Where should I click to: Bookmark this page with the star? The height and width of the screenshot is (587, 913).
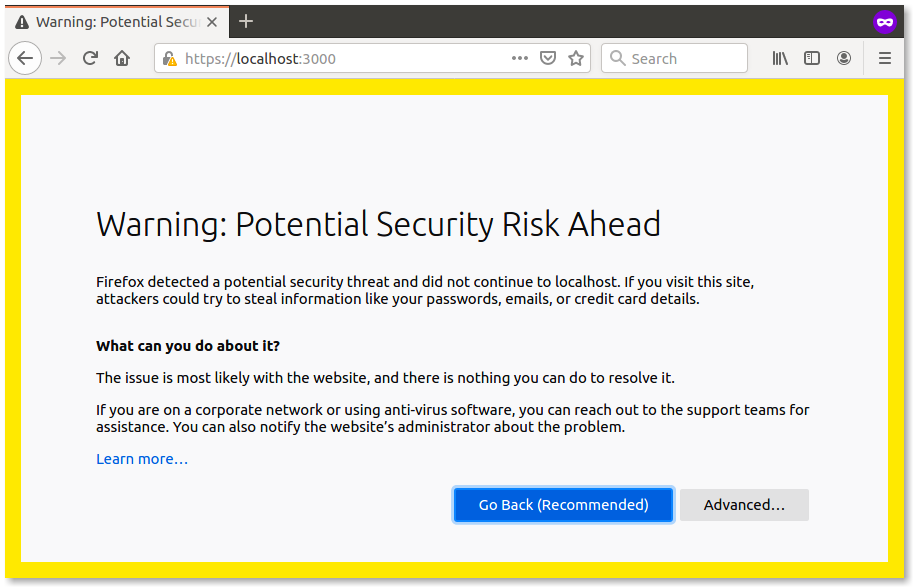click(x=576, y=59)
